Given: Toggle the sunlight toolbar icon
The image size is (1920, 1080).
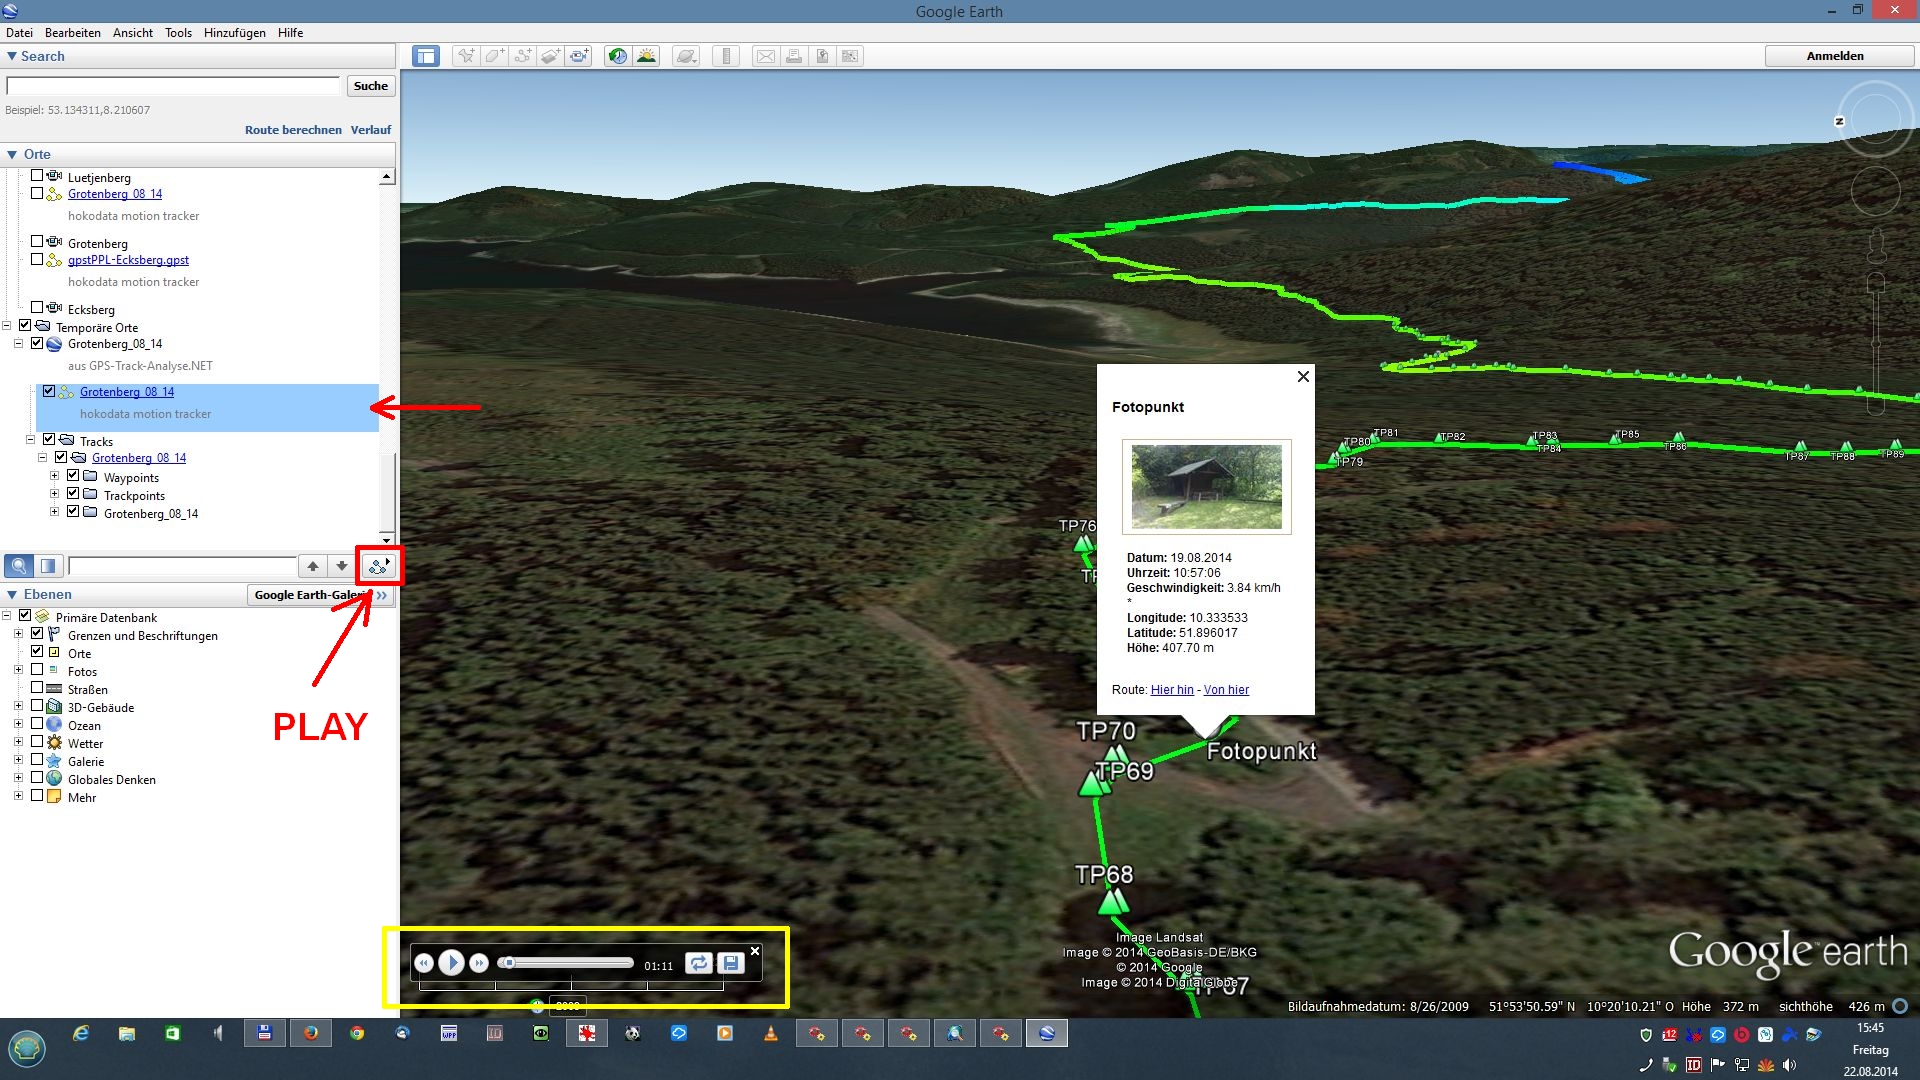Looking at the screenshot, I should pyautogui.click(x=647, y=56).
